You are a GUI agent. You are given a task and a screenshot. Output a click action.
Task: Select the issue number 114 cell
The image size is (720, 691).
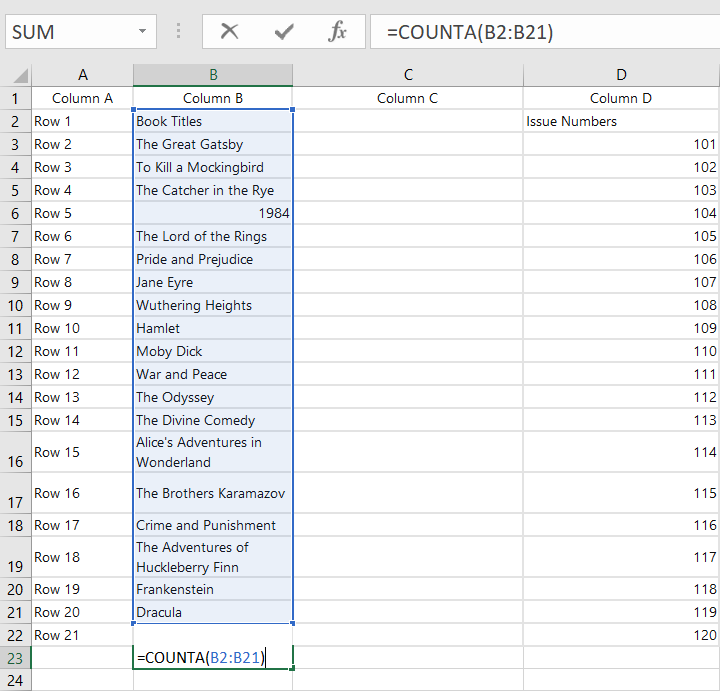621,452
